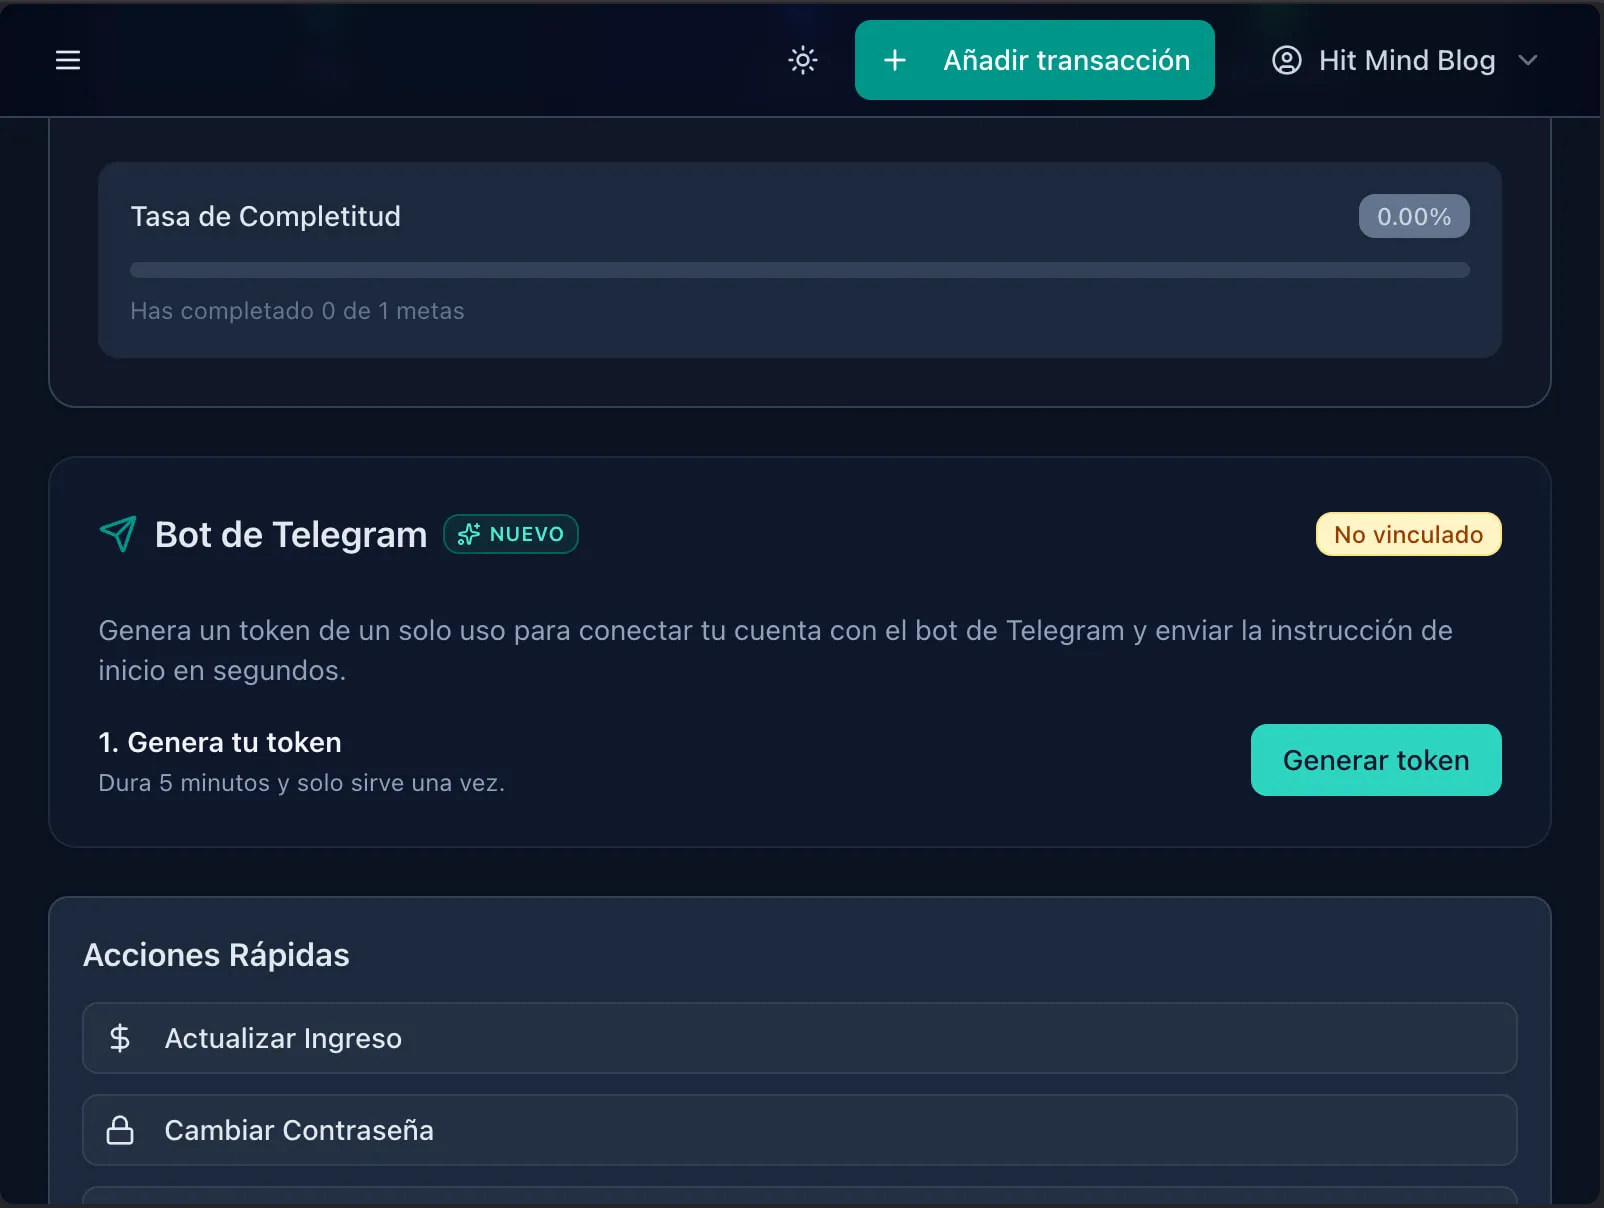Viewport: 1604px width, 1208px height.
Task: Click the Bot de Telegram heading
Action: [x=290, y=534]
